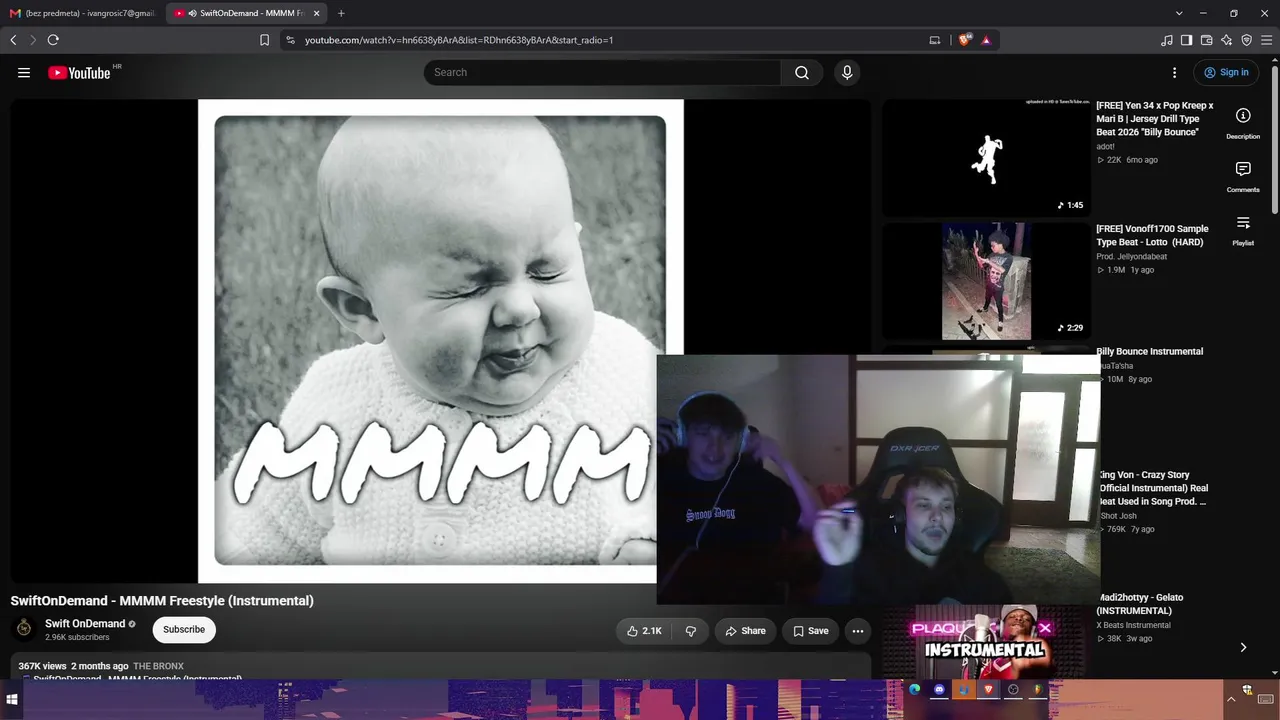Like the video with 2.1K likes
The image size is (1280, 720).
click(644, 631)
